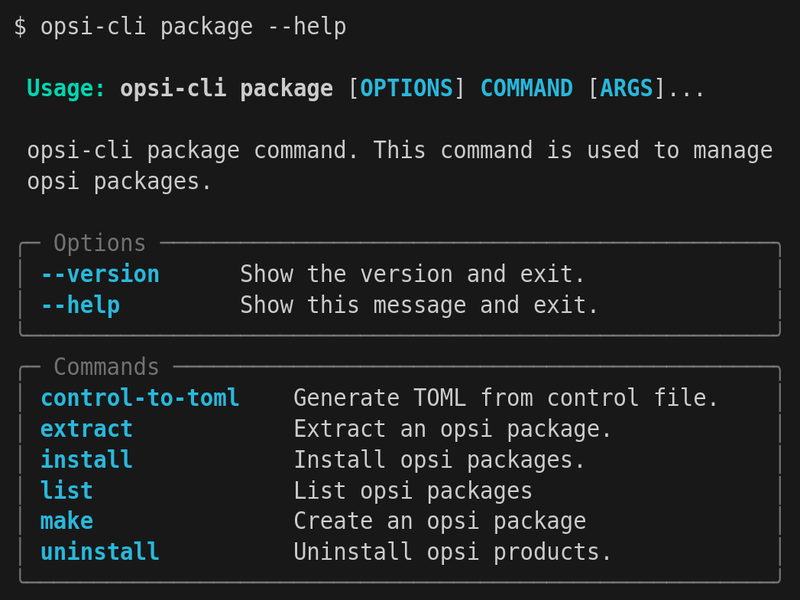Click the green Usage: label
The image size is (800, 600).
tap(66, 89)
